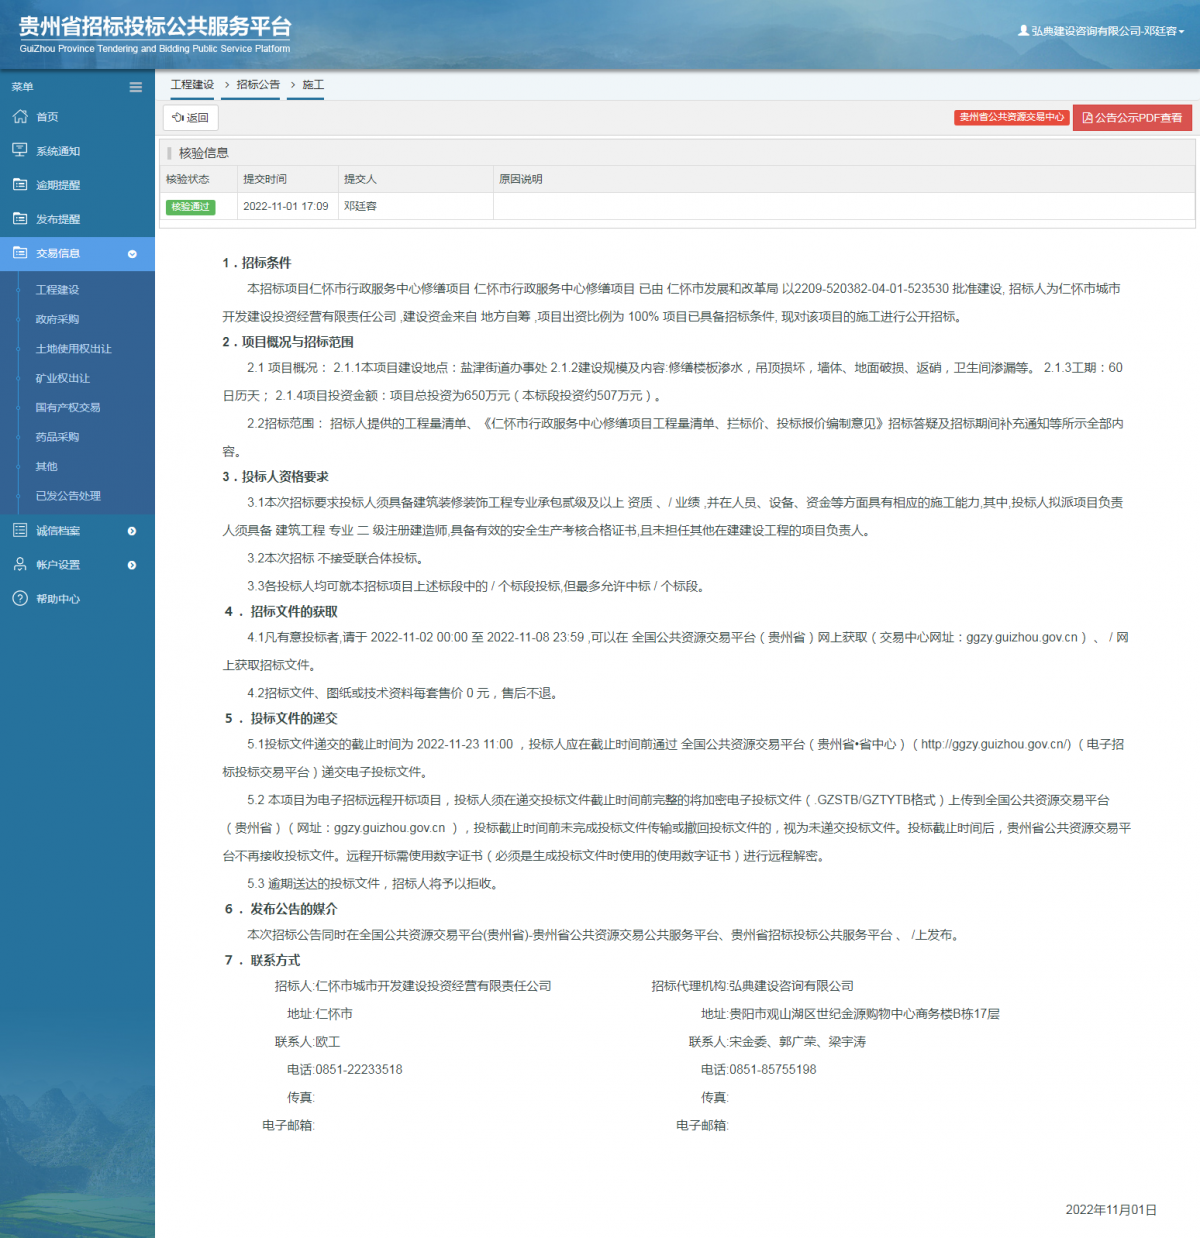Collapse the 交易信息 submenu chevron
1200x1238 pixels.
click(x=131, y=253)
